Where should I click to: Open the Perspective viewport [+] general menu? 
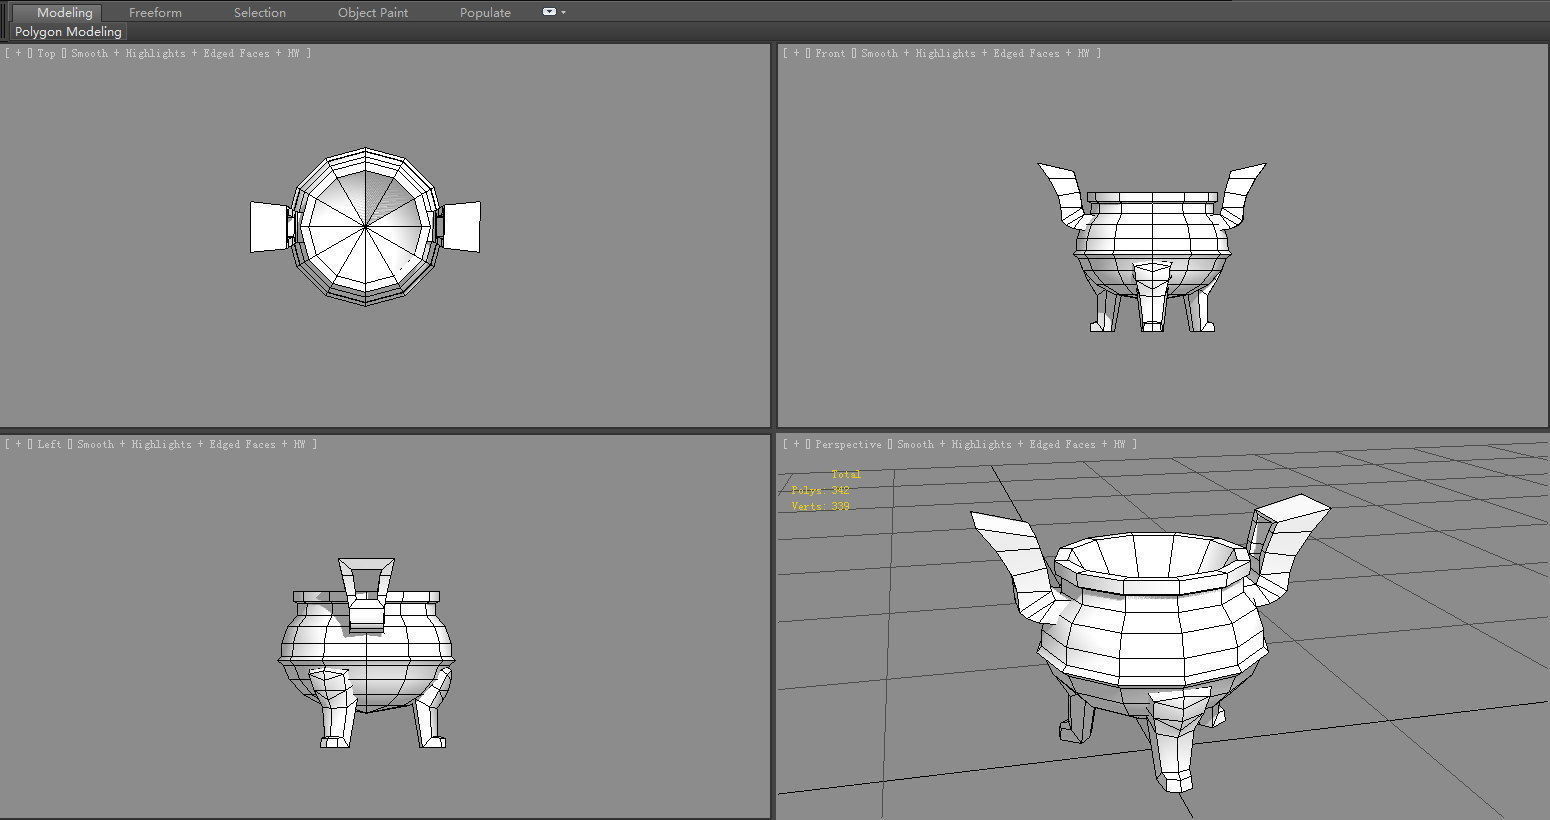[x=796, y=444]
